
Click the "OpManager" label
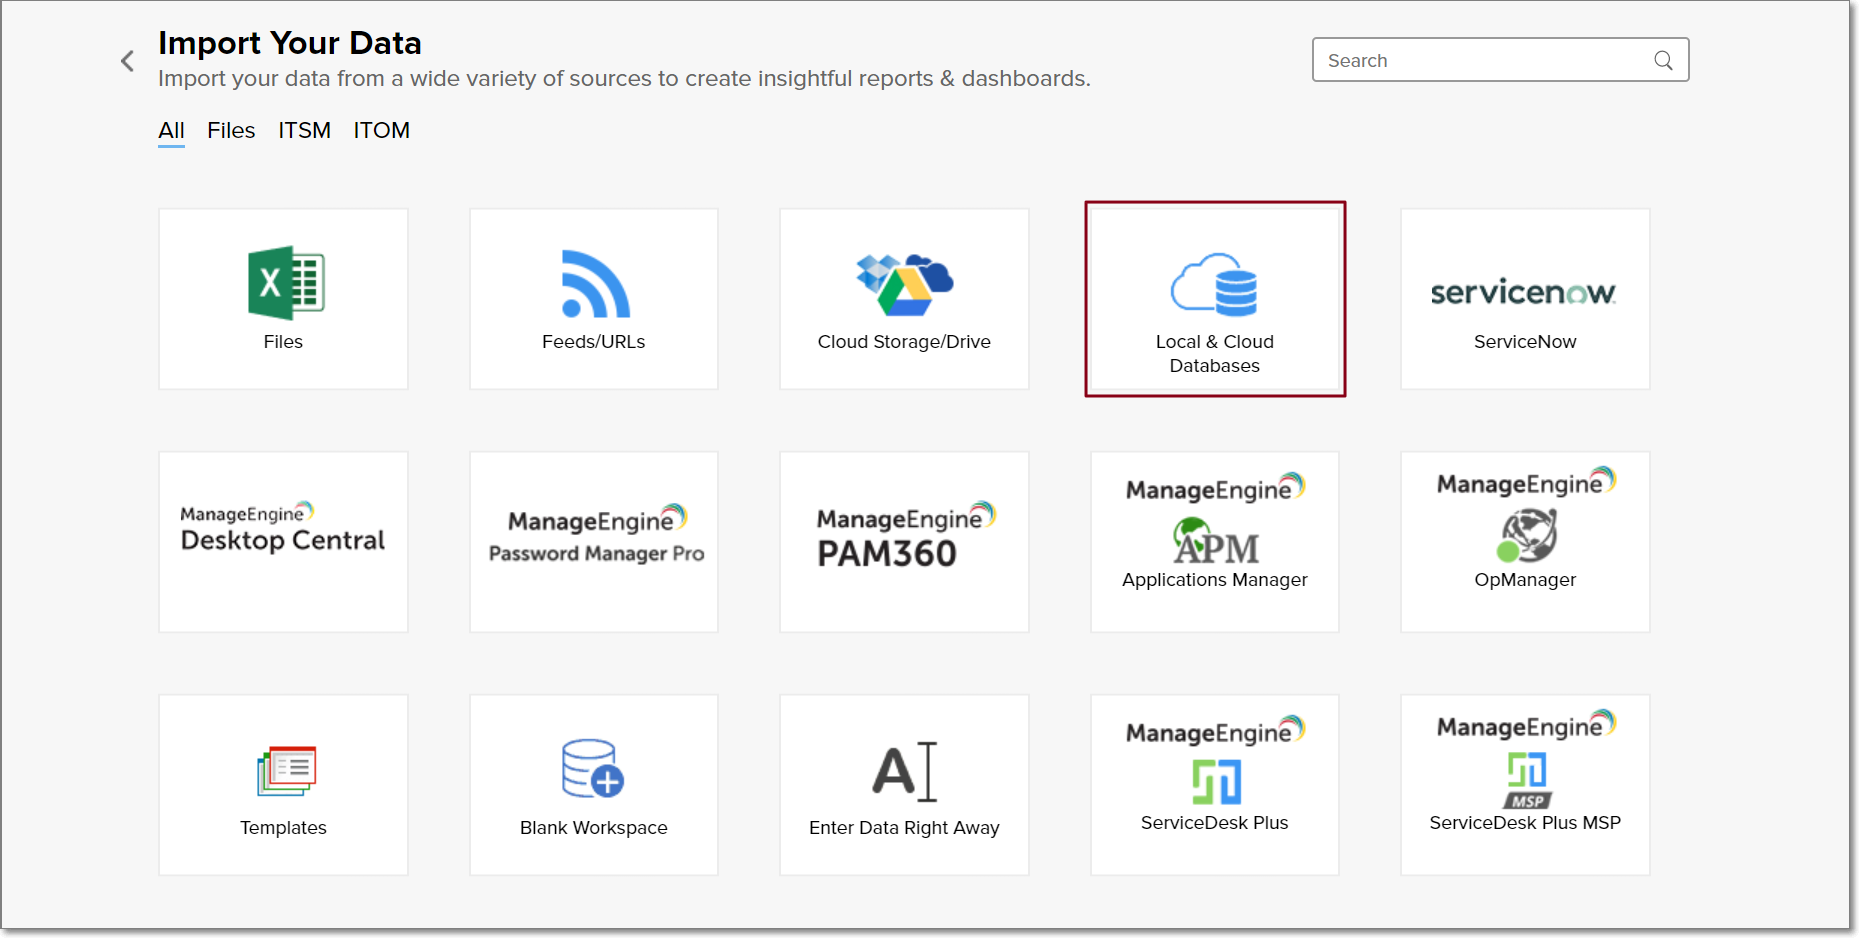(x=1525, y=580)
